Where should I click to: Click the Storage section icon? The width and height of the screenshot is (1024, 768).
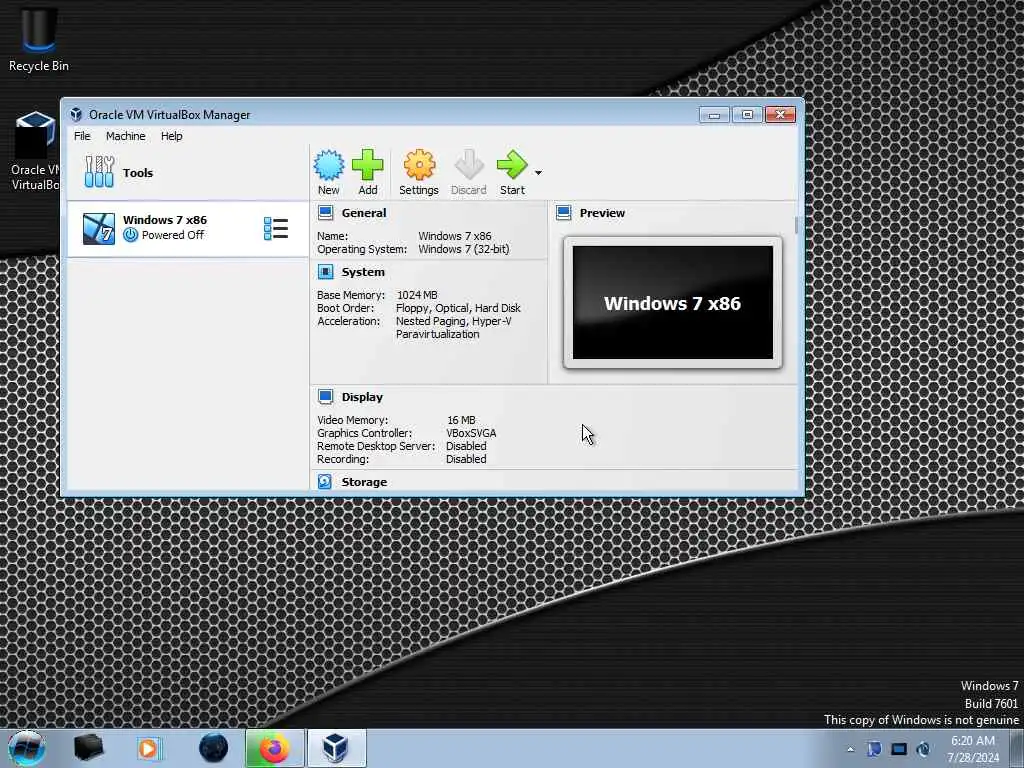point(325,482)
